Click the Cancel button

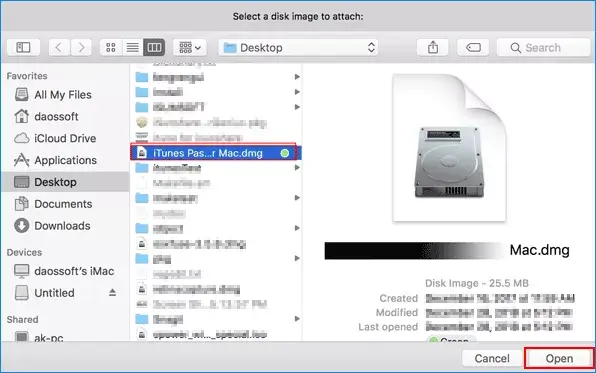492,358
